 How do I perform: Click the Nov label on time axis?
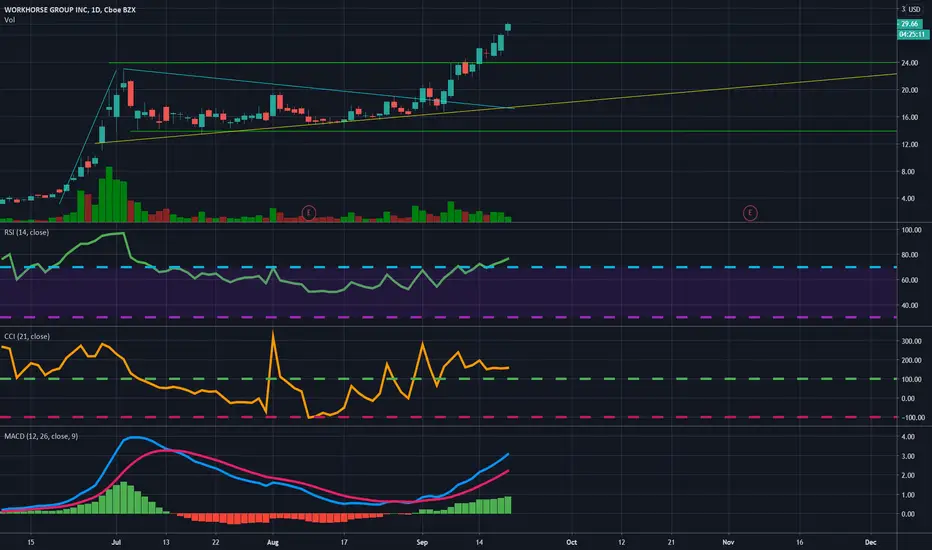pos(728,542)
